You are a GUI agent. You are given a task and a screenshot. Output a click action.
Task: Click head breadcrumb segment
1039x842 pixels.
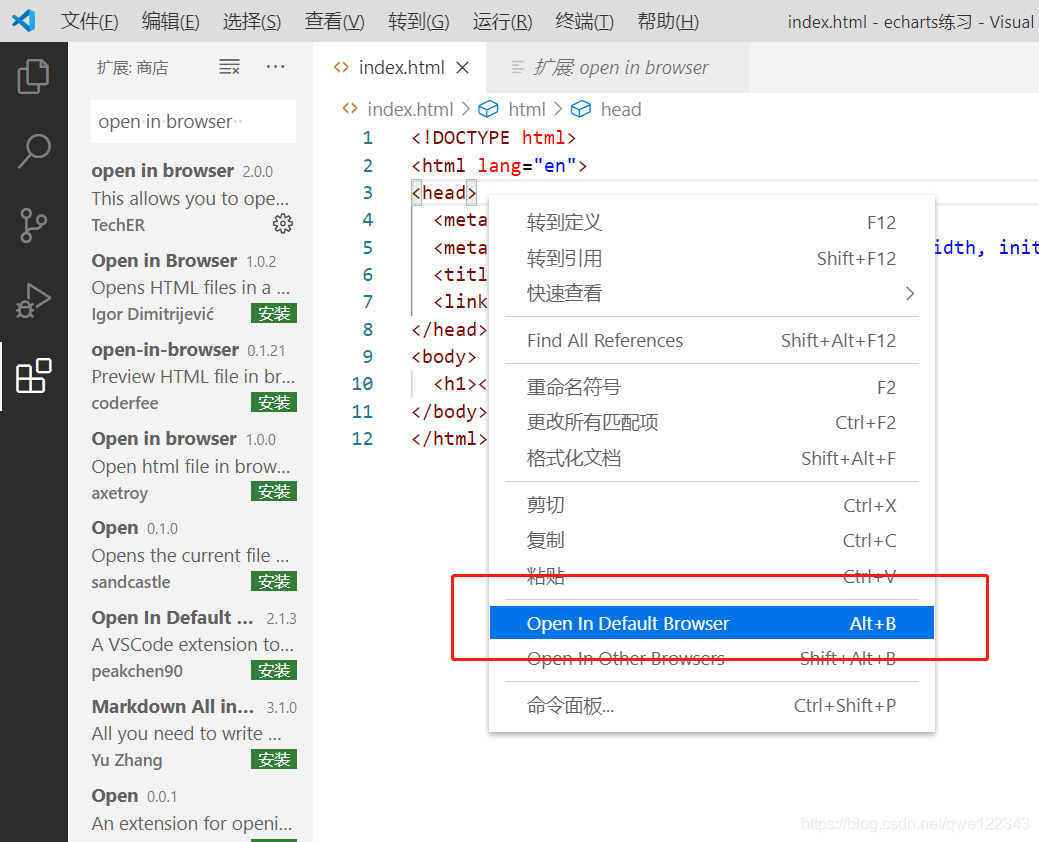point(621,109)
